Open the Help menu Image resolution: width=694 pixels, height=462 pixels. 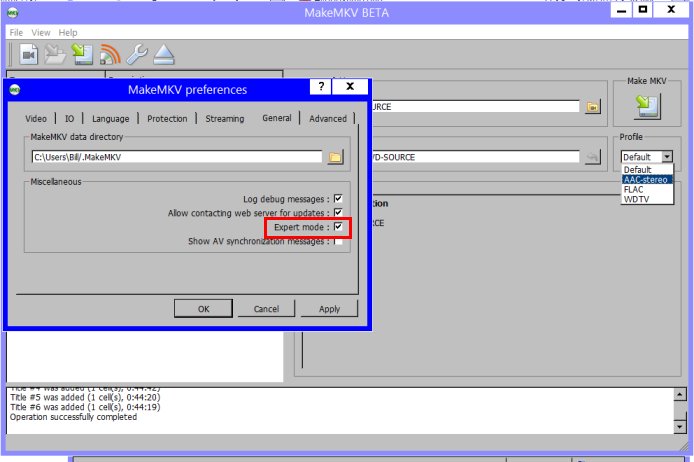(68, 32)
